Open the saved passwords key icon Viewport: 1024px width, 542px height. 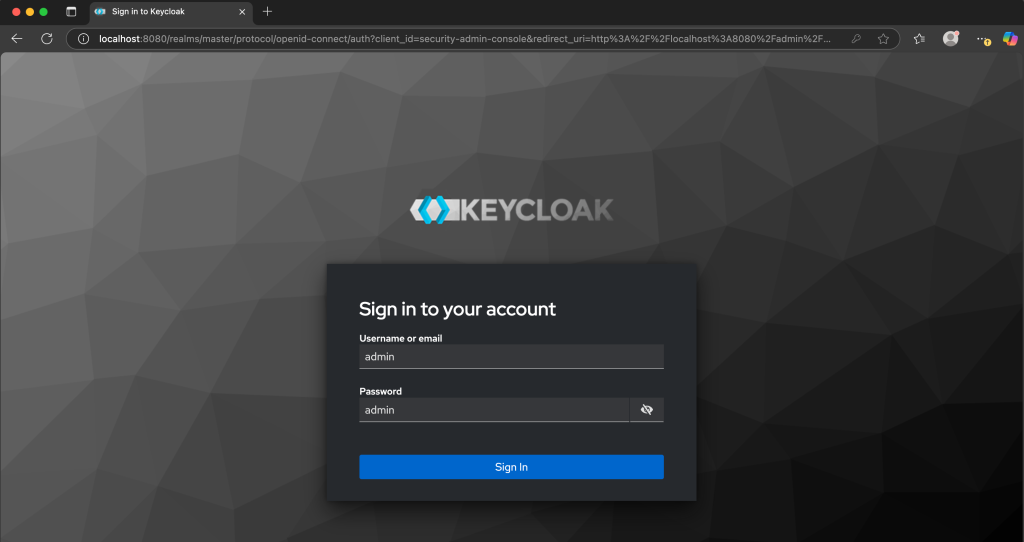(856, 39)
